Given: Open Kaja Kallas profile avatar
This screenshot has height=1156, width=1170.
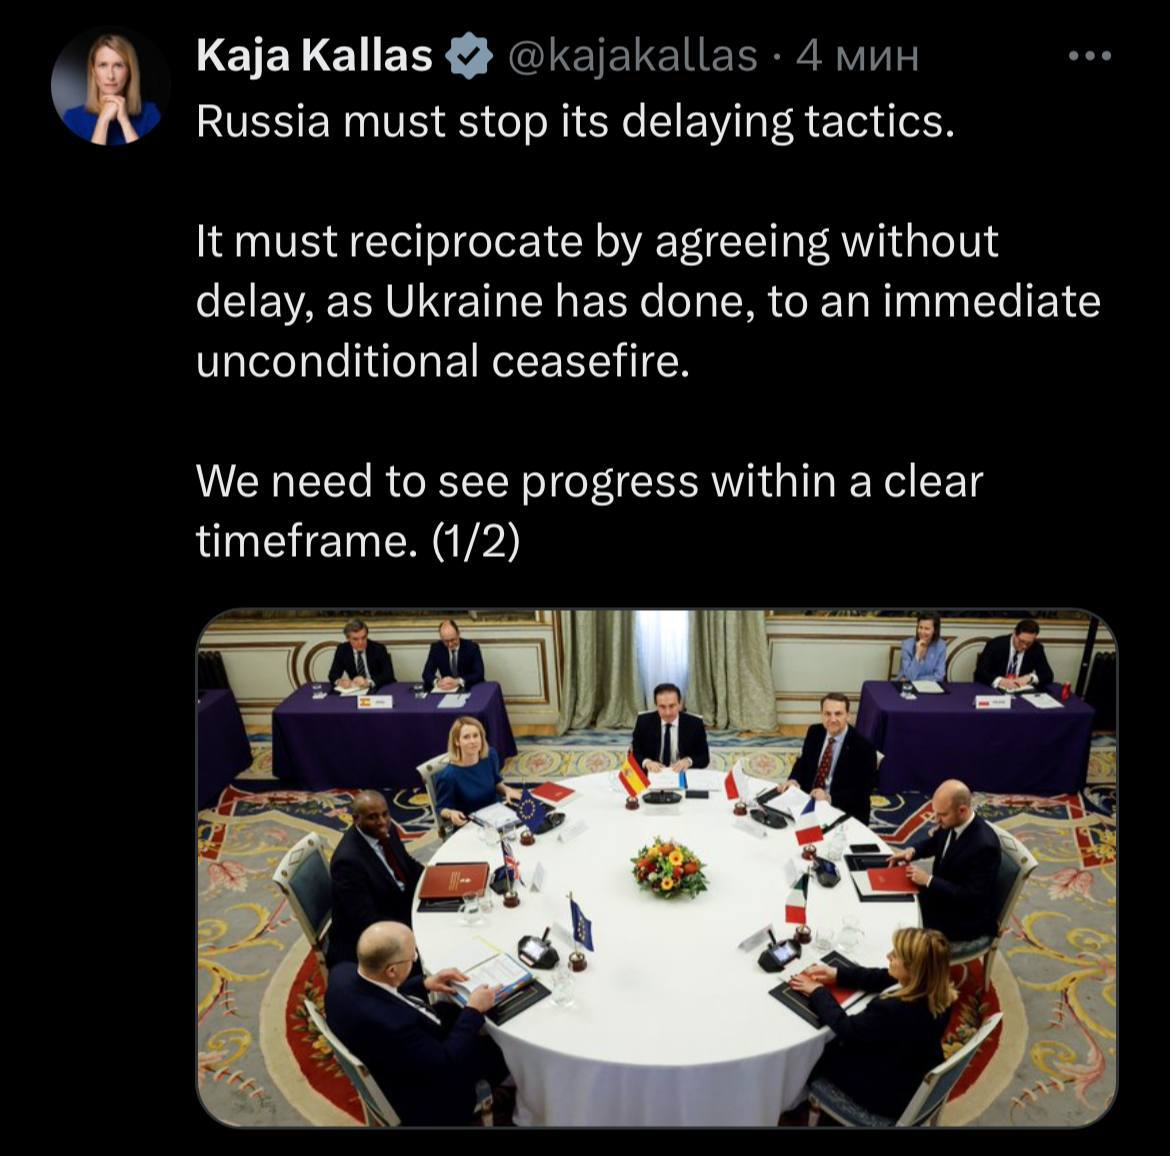Looking at the screenshot, I should coord(109,86).
